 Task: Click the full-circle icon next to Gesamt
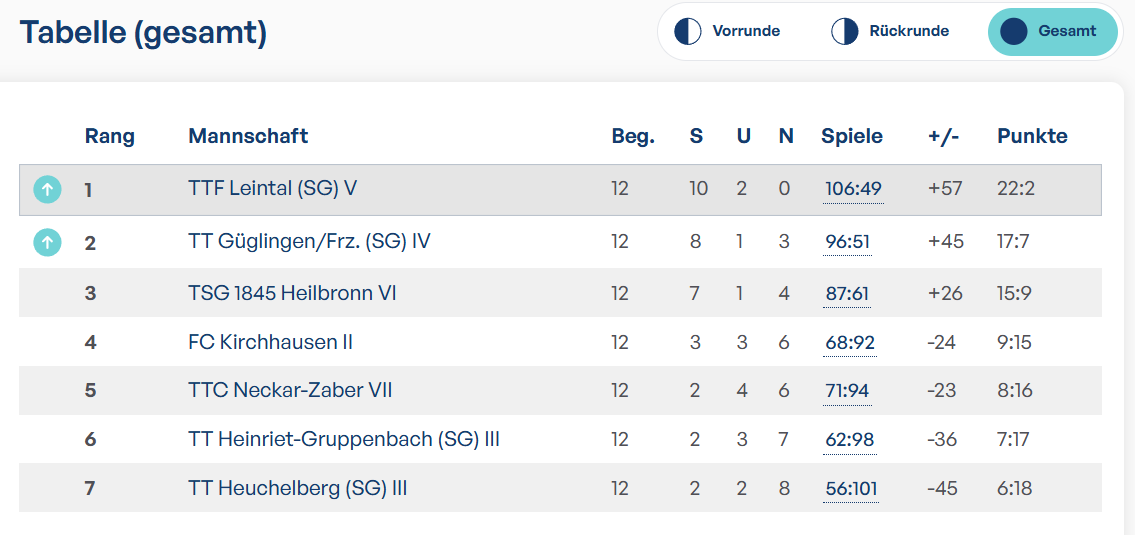(1013, 32)
